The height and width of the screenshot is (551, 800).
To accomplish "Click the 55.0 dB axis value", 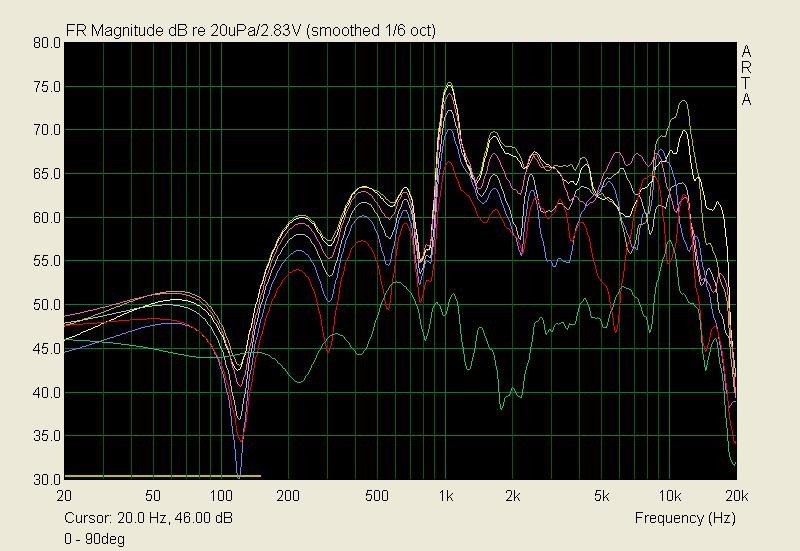I will [x=47, y=261].
